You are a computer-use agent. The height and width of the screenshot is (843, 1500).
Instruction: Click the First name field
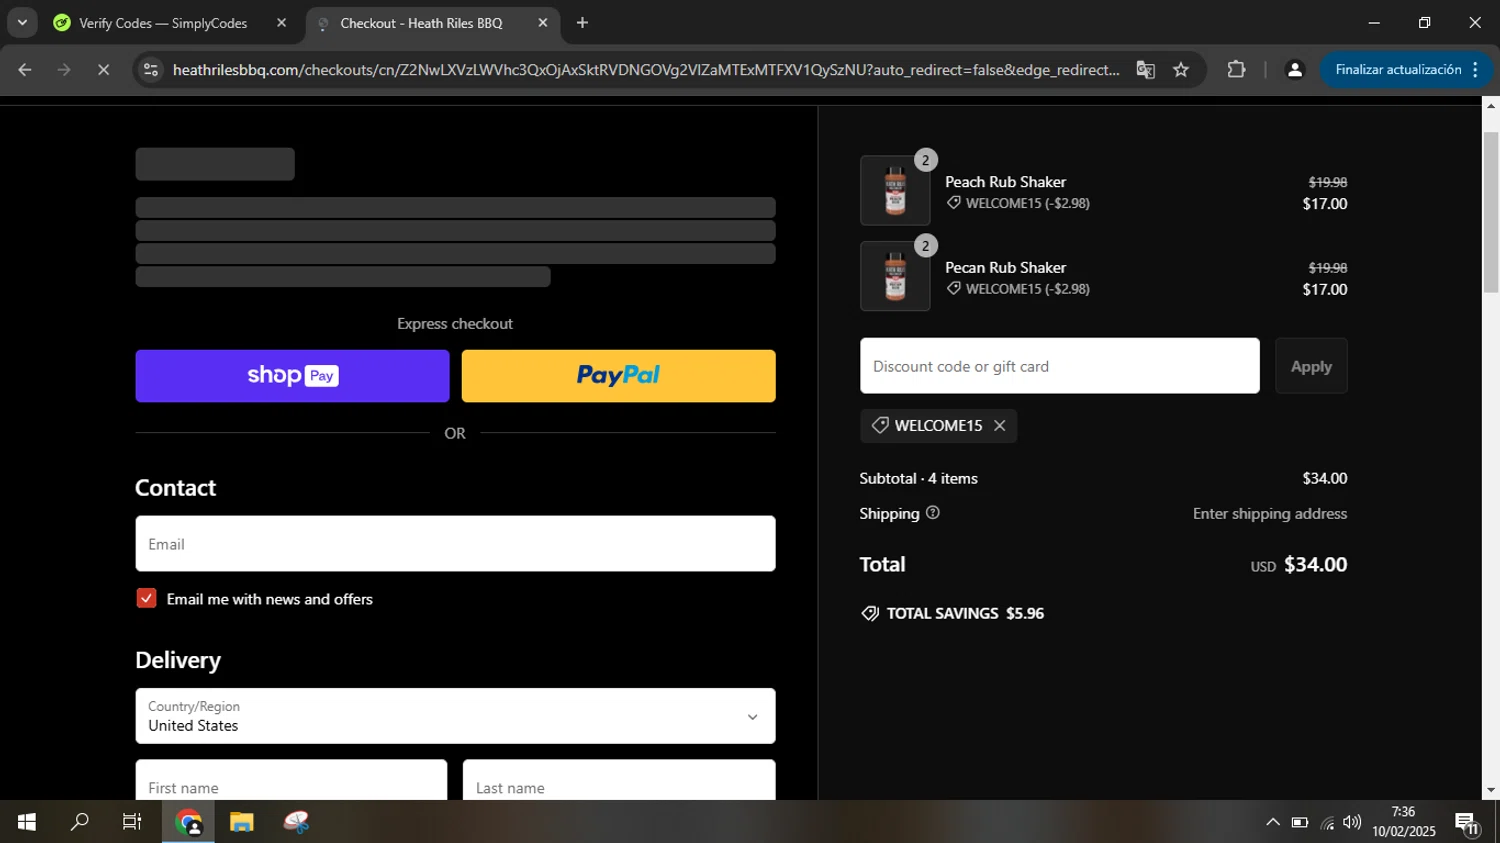(x=291, y=780)
